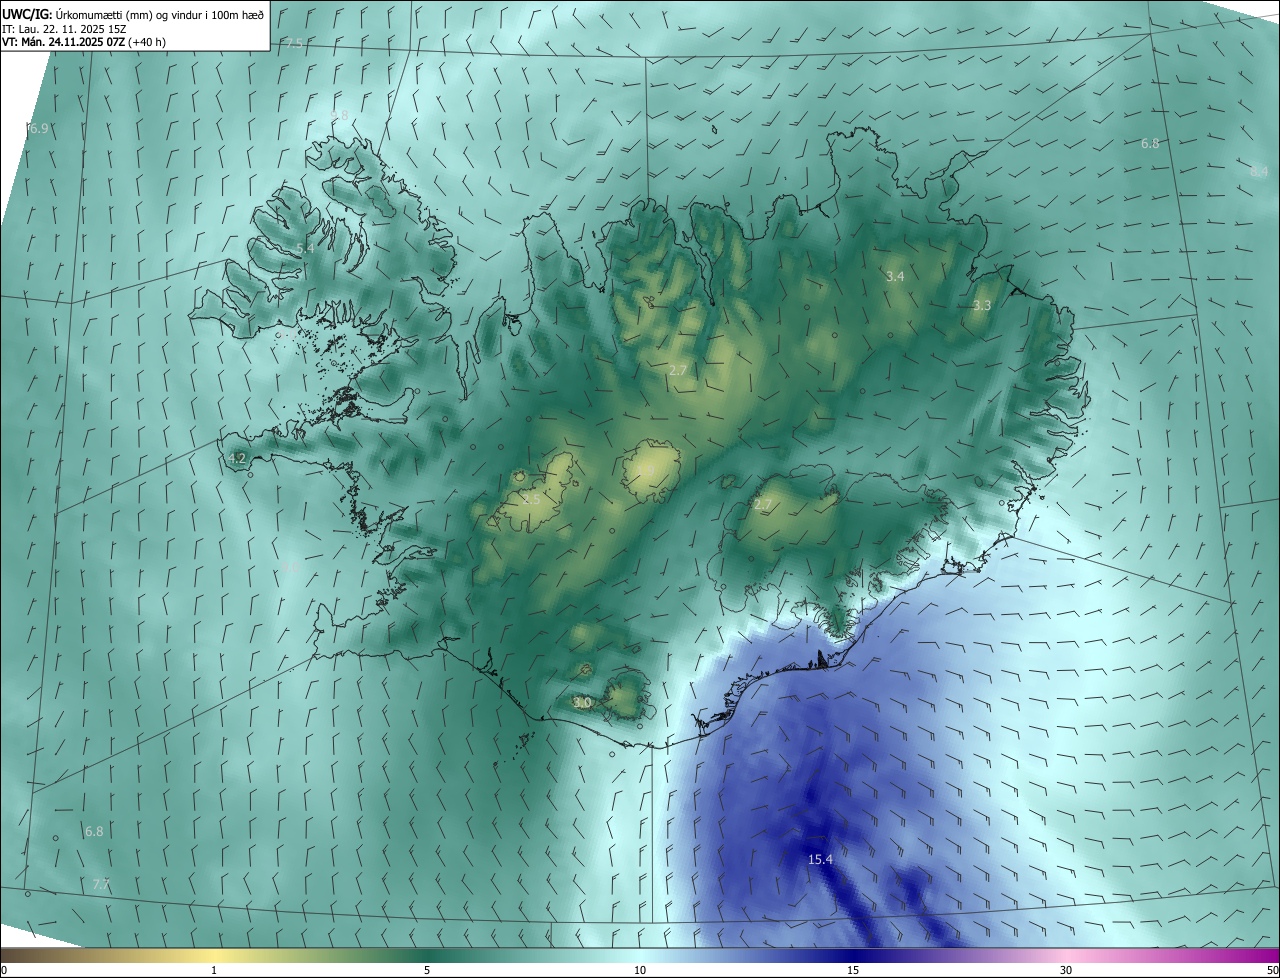Viewport: 1280px width, 978px height.
Task: Click the 8.4 value label
Action: [1259, 171]
